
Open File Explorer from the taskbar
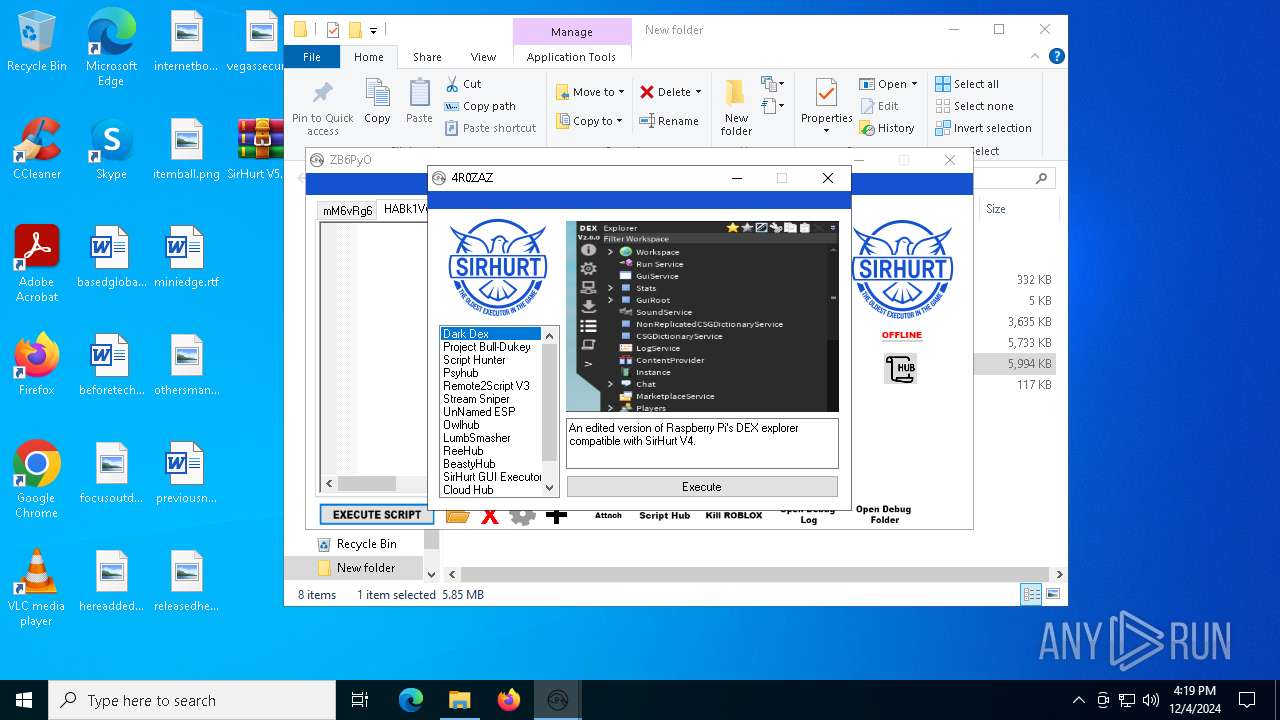459,700
